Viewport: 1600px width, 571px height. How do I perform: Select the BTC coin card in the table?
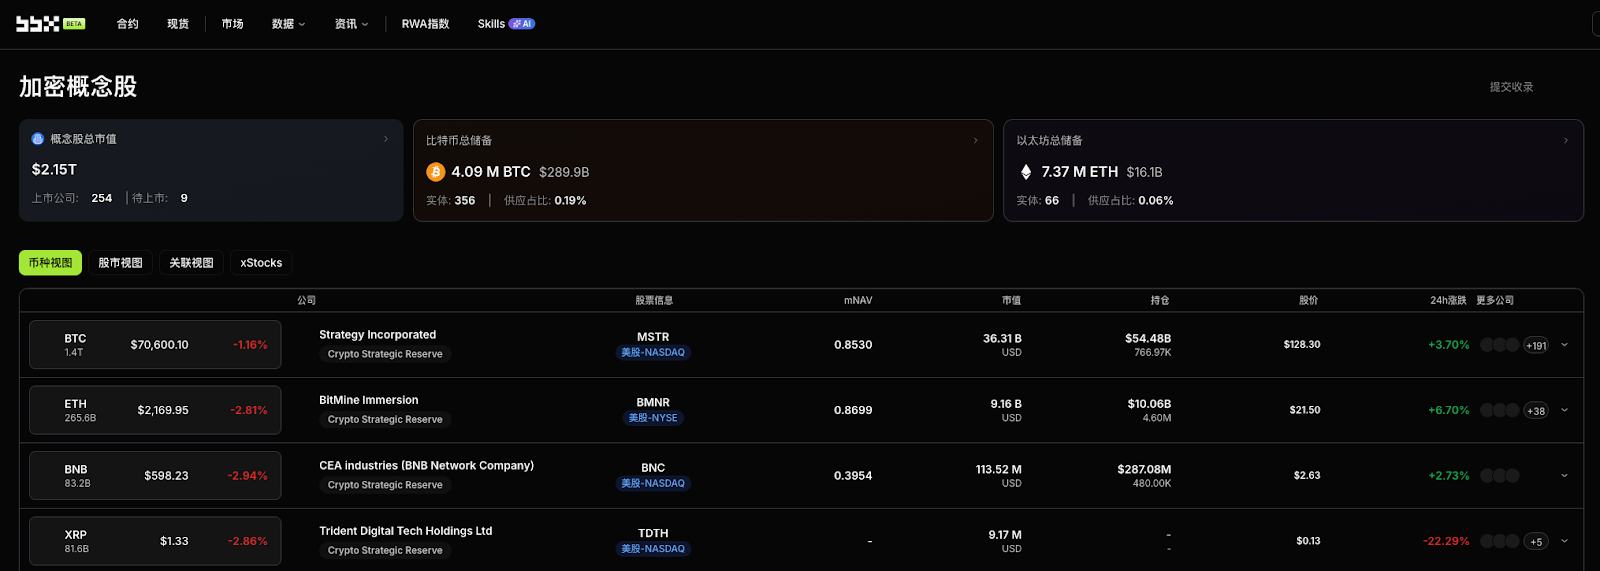(x=155, y=345)
